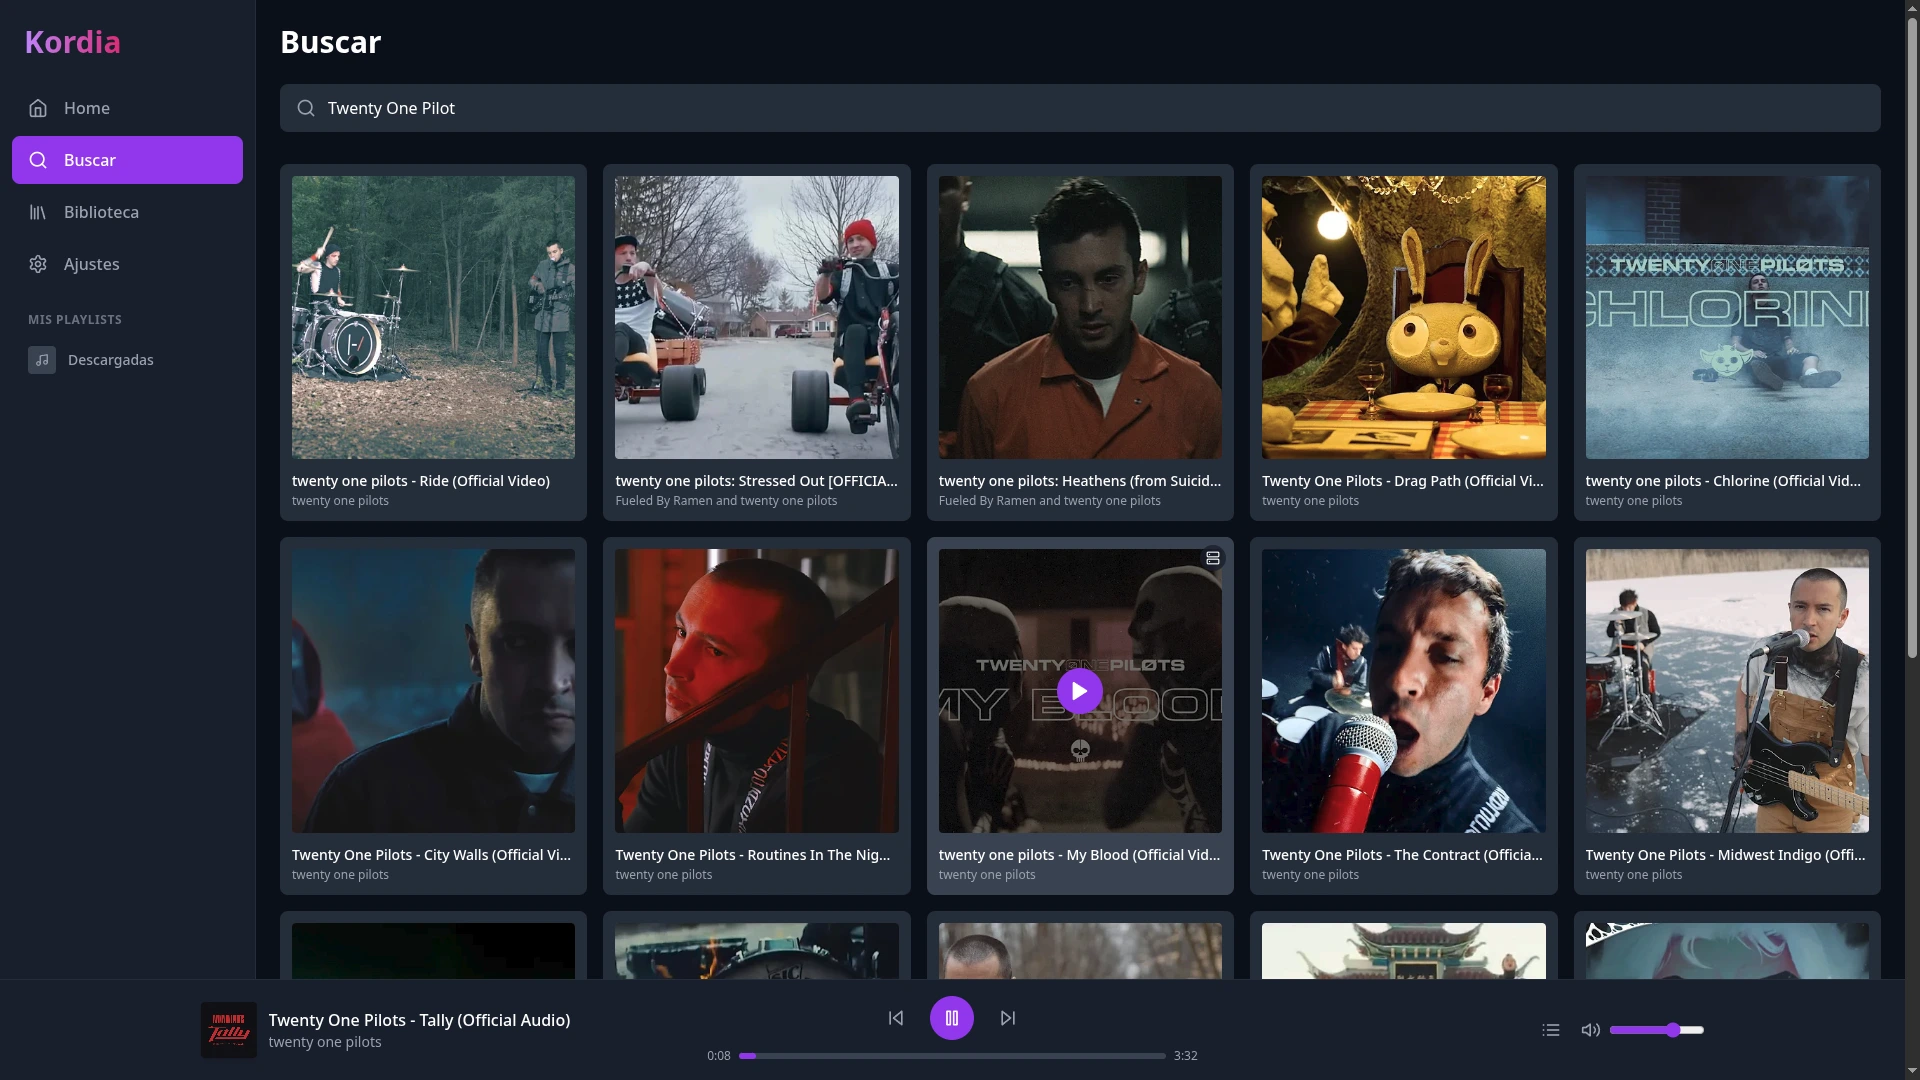Click title 'twenty one pilots - Ride (Official Video)'
Viewport: 1920px width, 1080px height.
point(421,481)
